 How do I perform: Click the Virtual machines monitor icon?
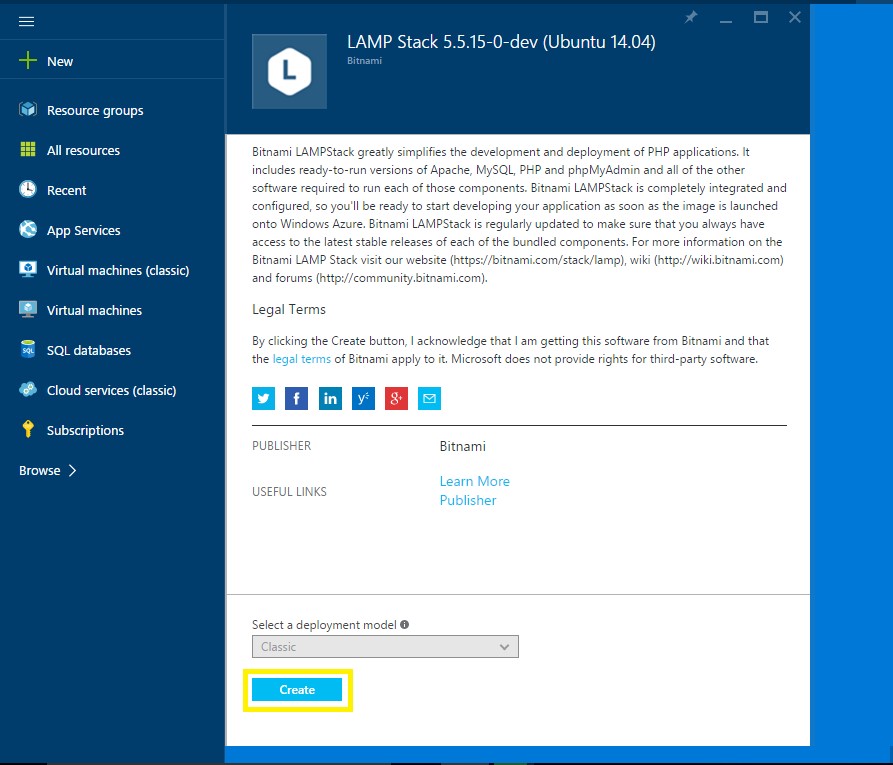pyautogui.click(x=27, y=309)
